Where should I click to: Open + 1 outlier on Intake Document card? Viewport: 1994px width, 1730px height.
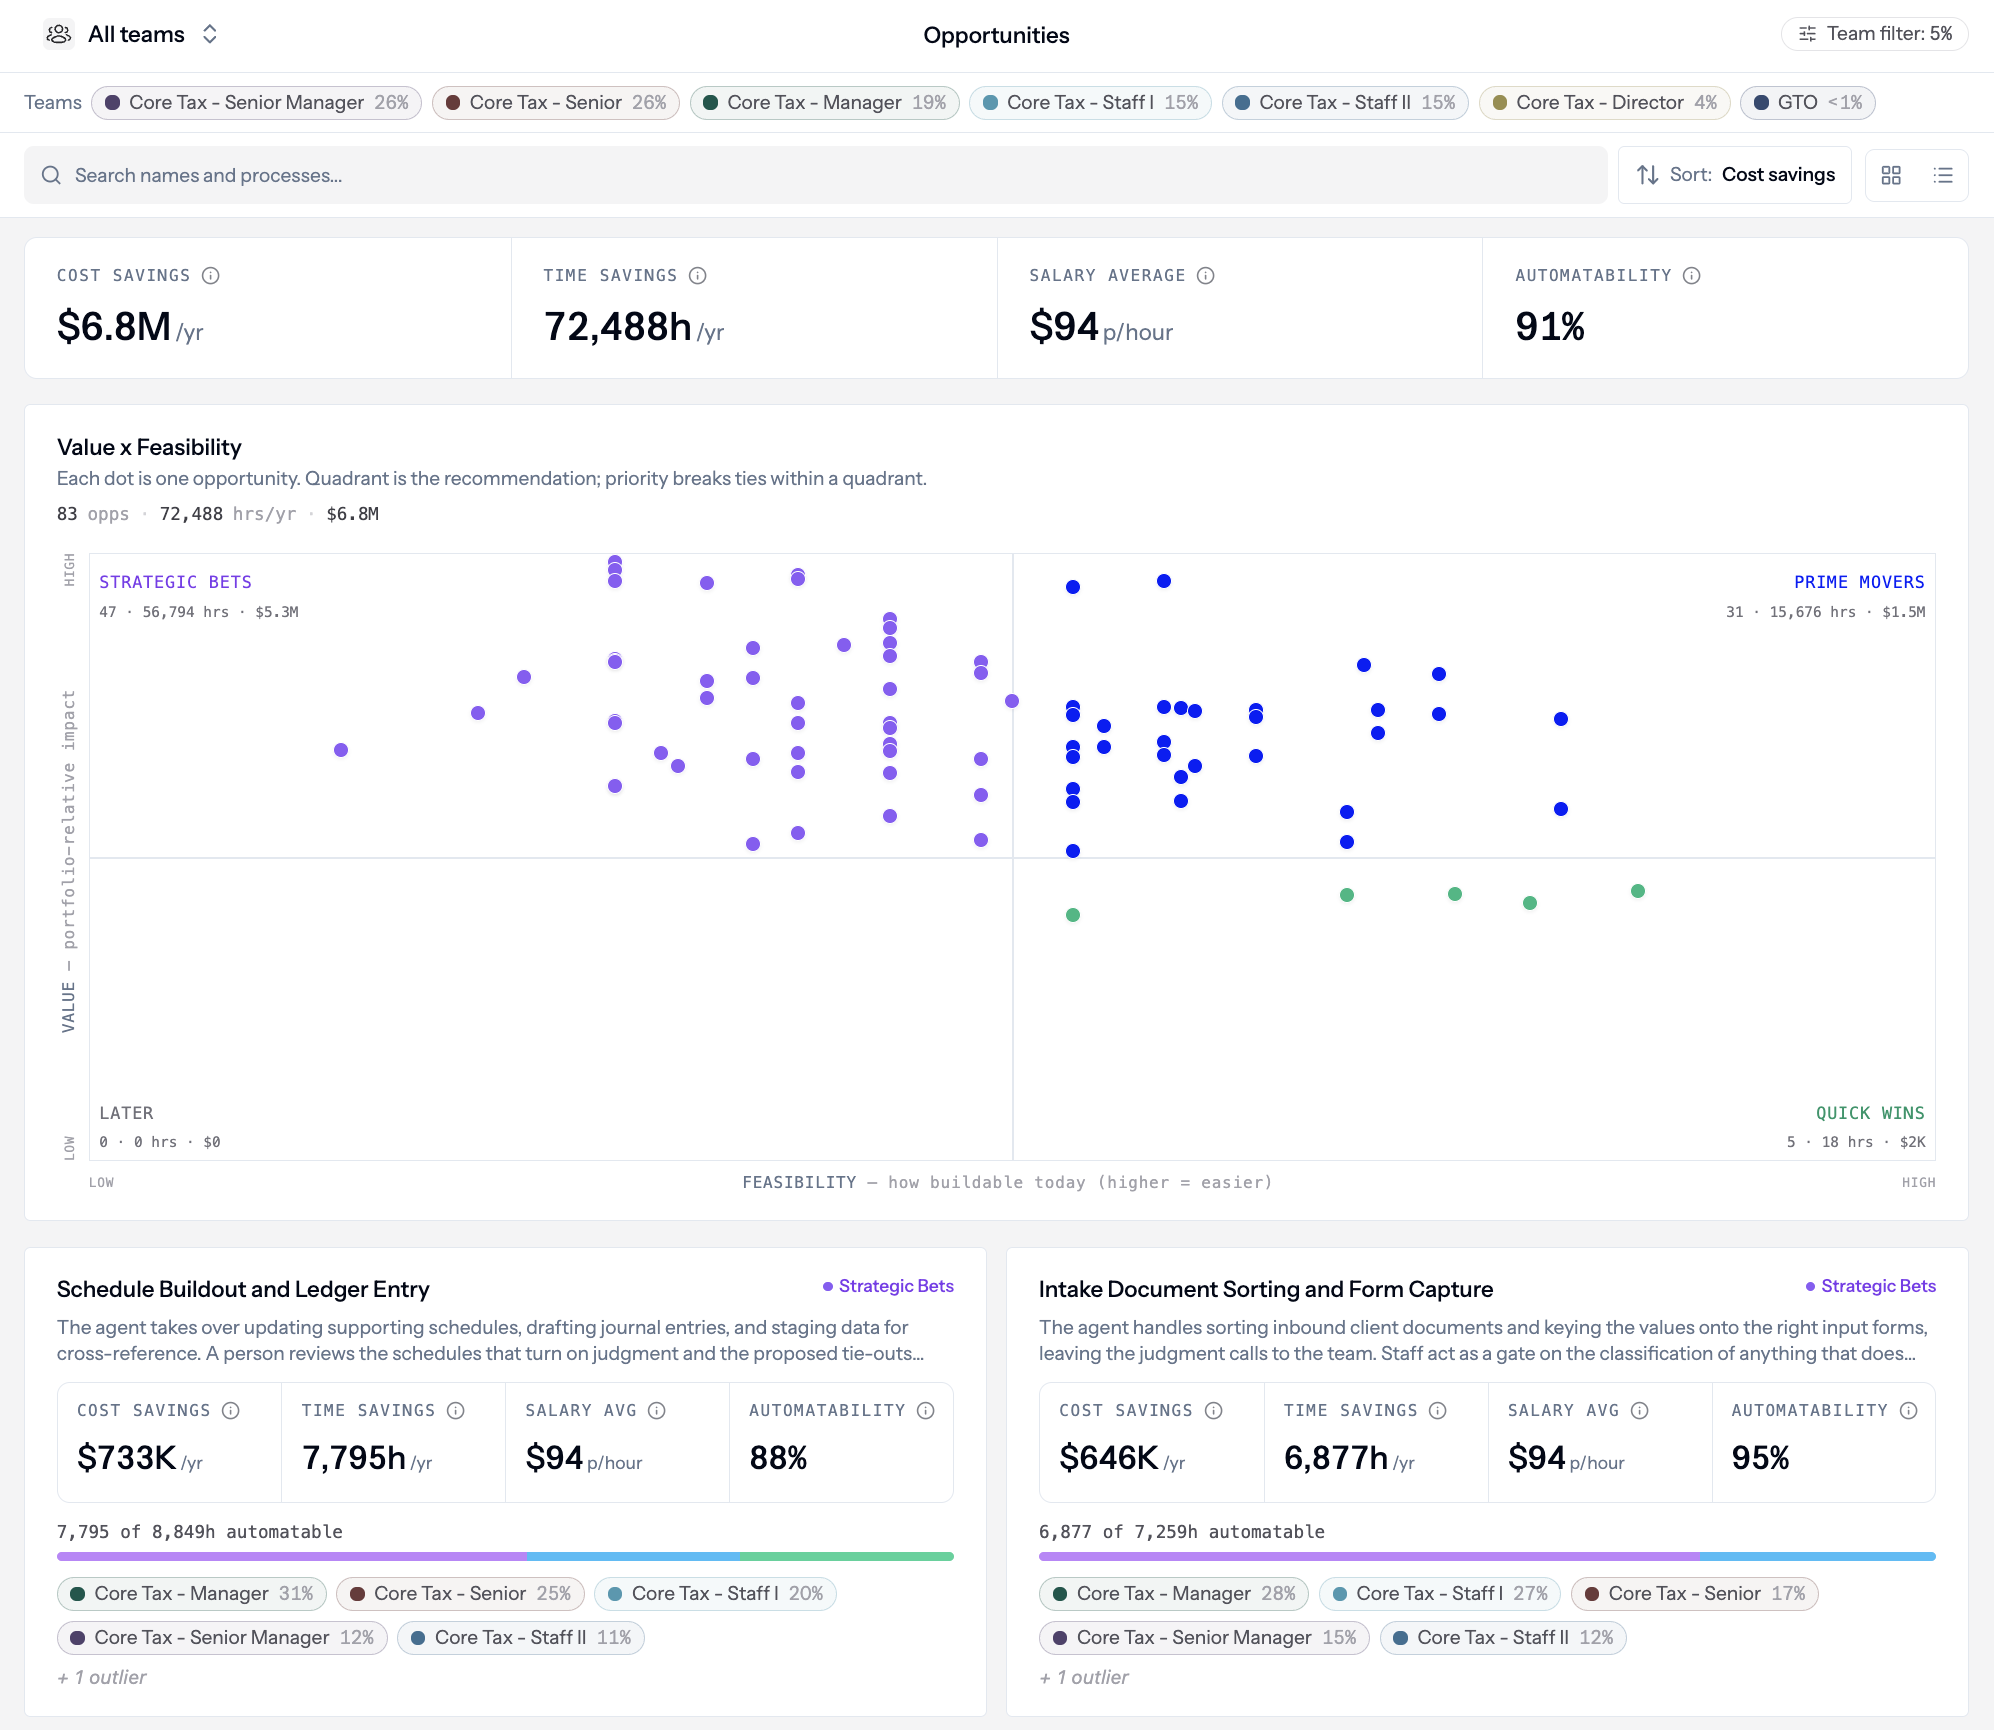click(1084, 1677)
